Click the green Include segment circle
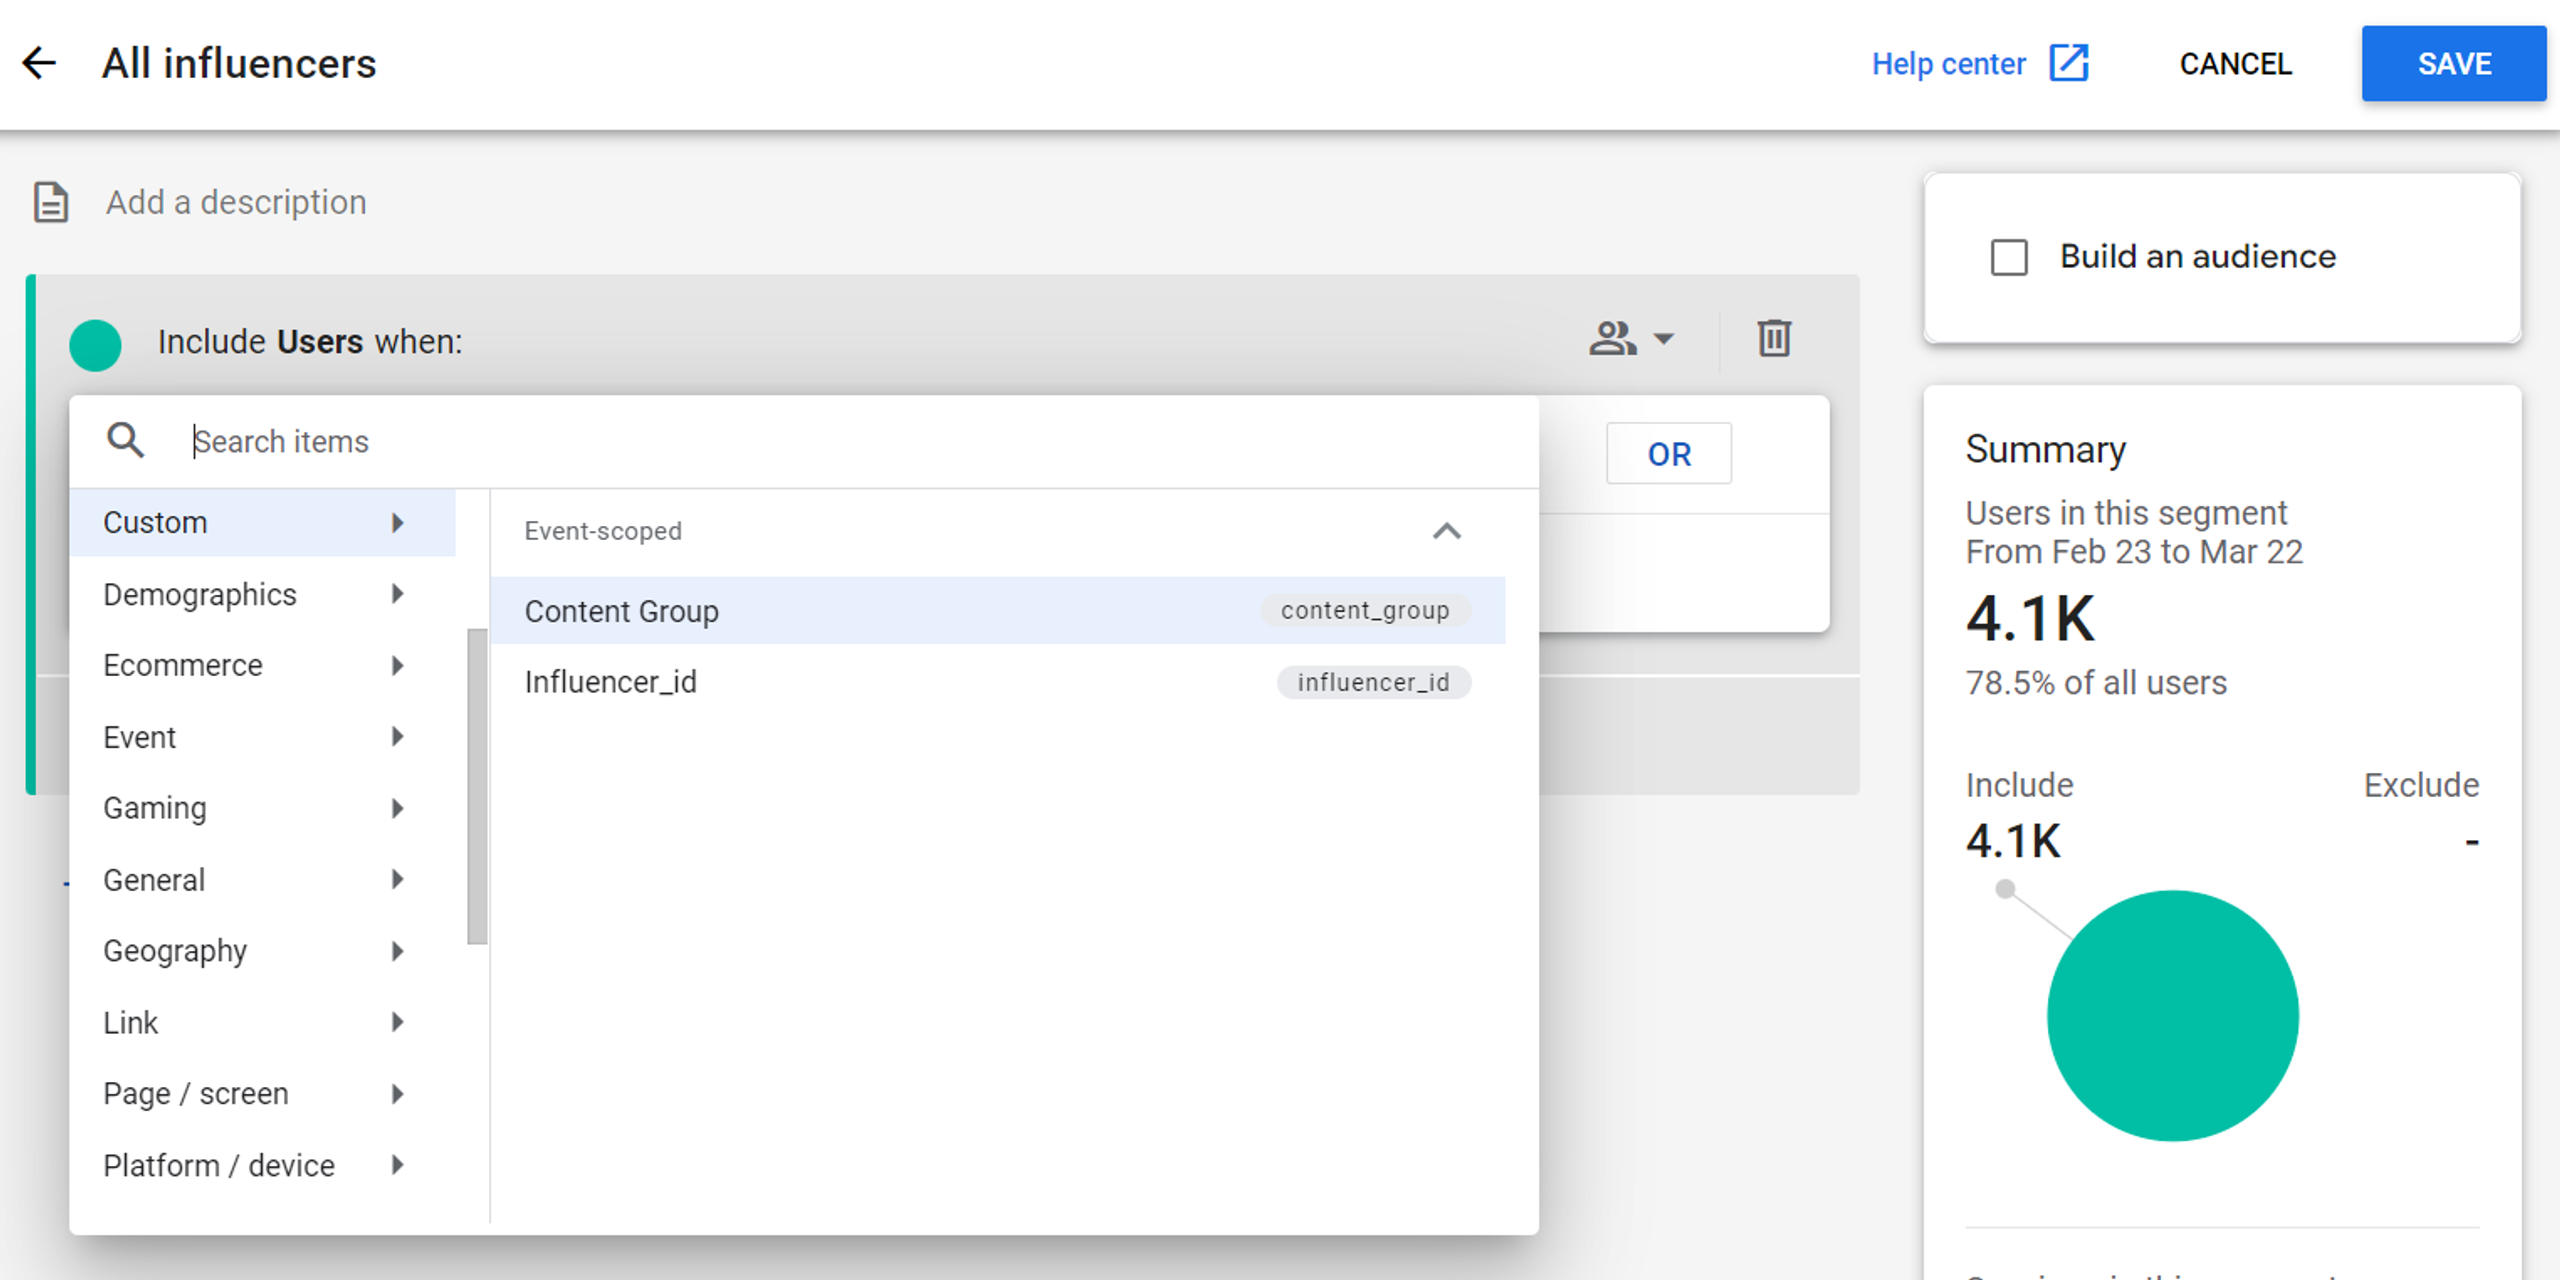 (96, 345)
